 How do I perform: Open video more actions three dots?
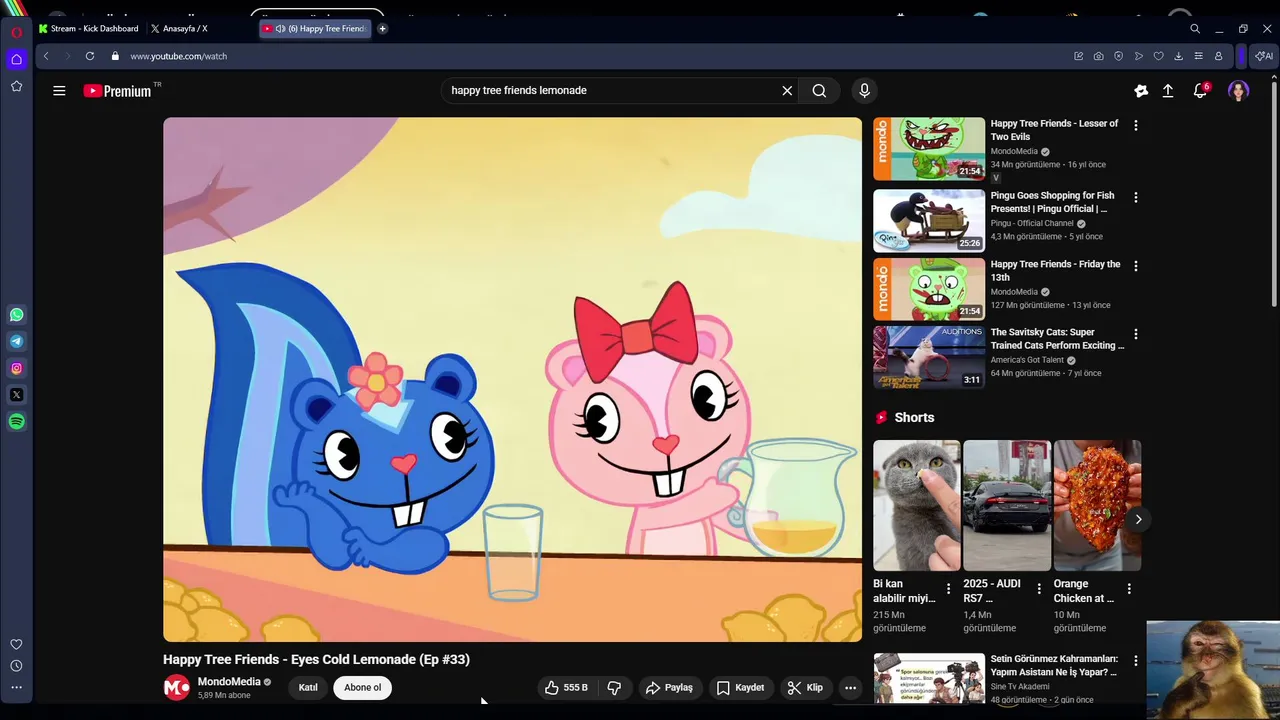tap(850, 688)
